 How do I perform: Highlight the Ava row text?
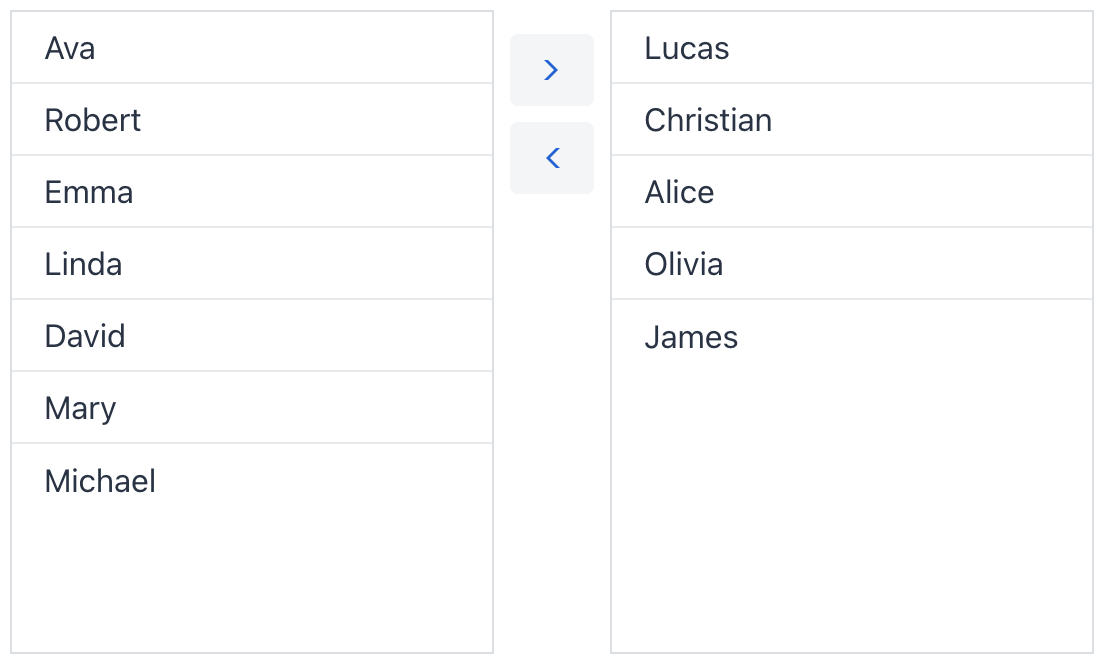pos(70,48)
